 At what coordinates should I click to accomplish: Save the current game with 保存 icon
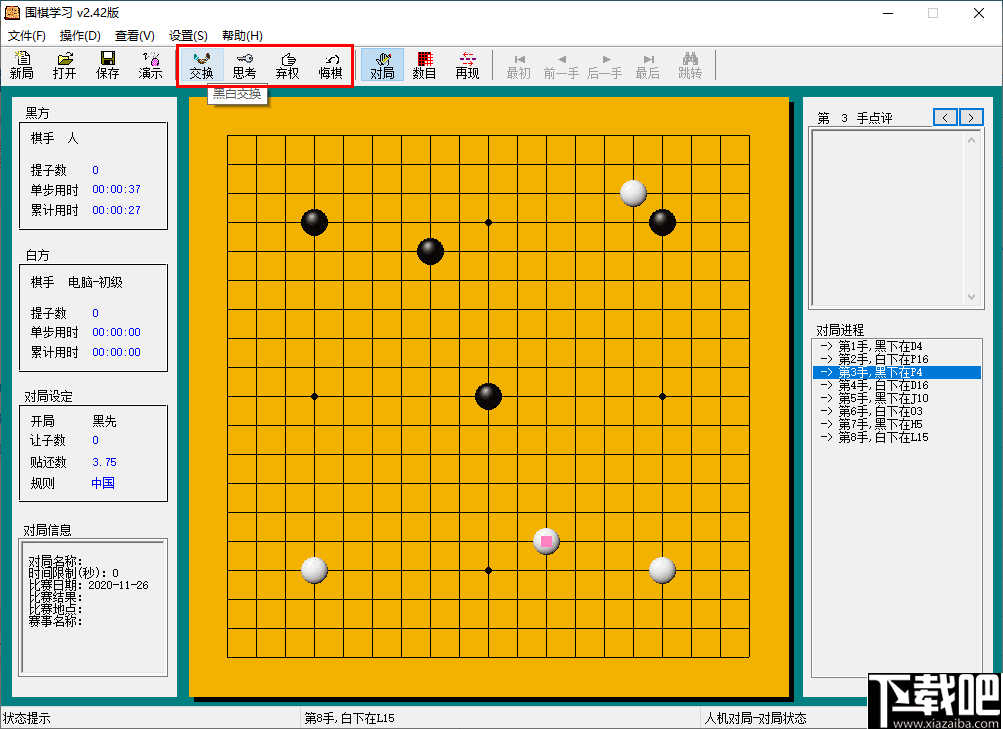click(107, 65)
